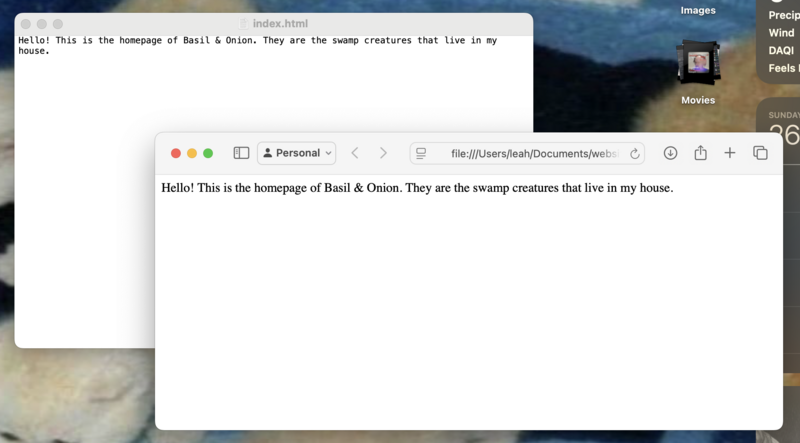Image resolution: width=800 pixels, height=443 pixels.
Task: Show the tab overview
Action: [760, 153]
